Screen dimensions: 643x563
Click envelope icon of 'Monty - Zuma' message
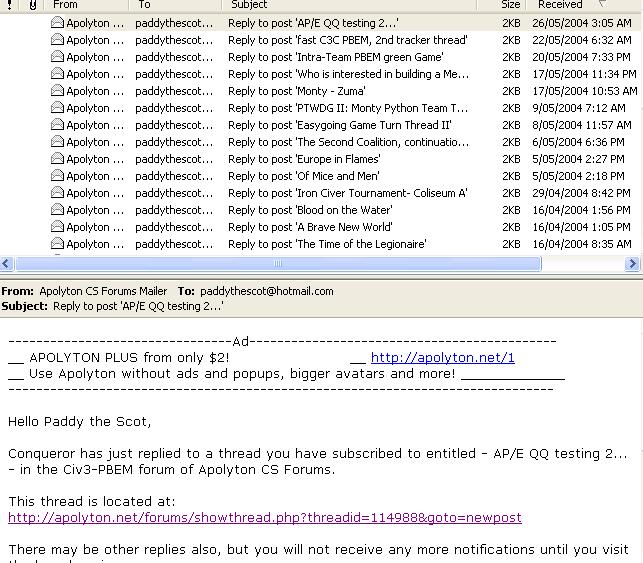57,91
